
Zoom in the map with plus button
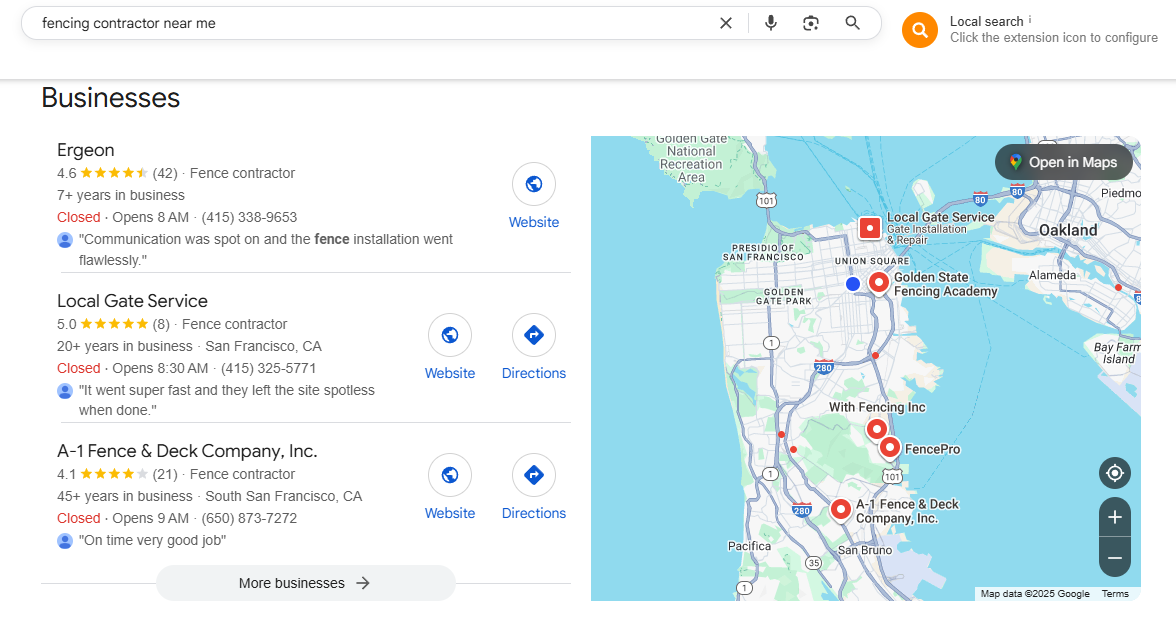tap(1114, 517)
